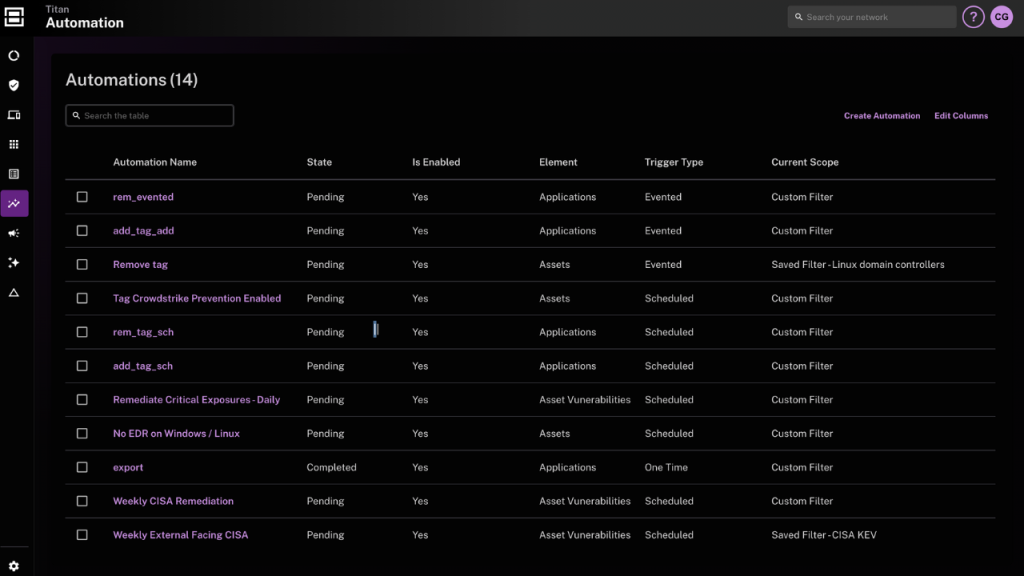Click Create Automation link

click(x=881, y=116)
